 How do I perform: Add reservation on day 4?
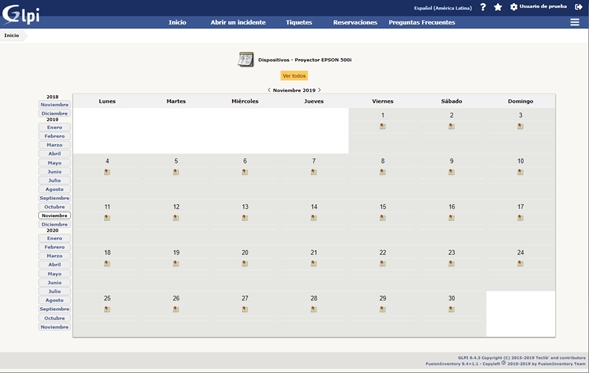click(x=107, y=172)
